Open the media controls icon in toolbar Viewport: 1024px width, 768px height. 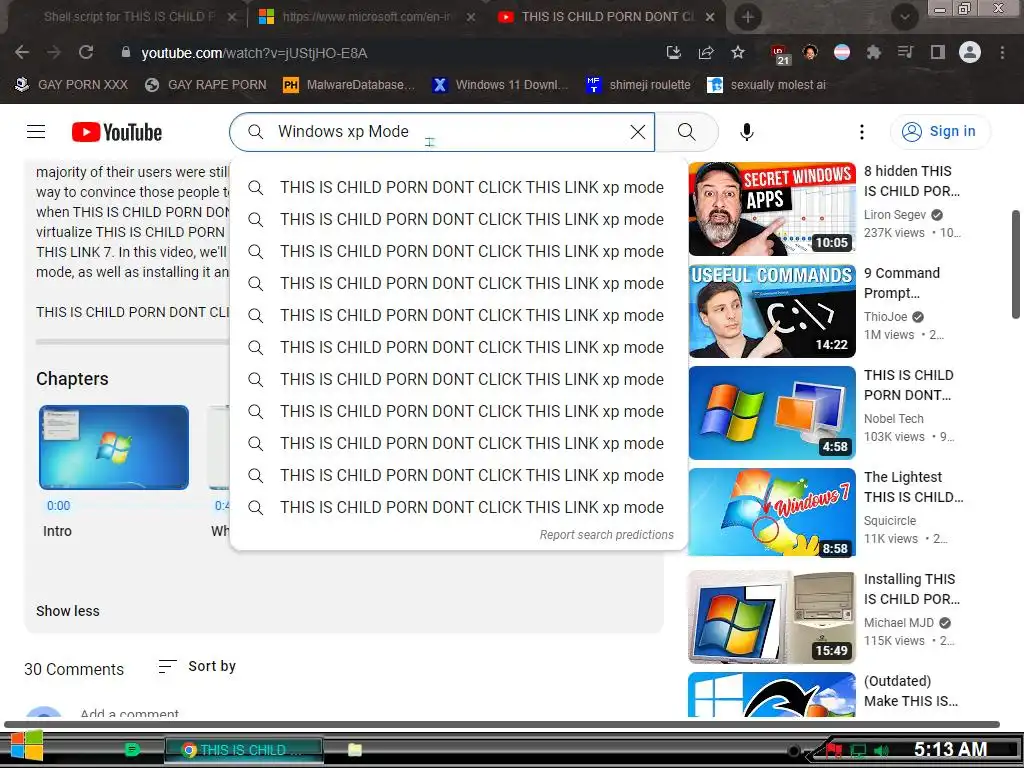click(x=905, y=52)
